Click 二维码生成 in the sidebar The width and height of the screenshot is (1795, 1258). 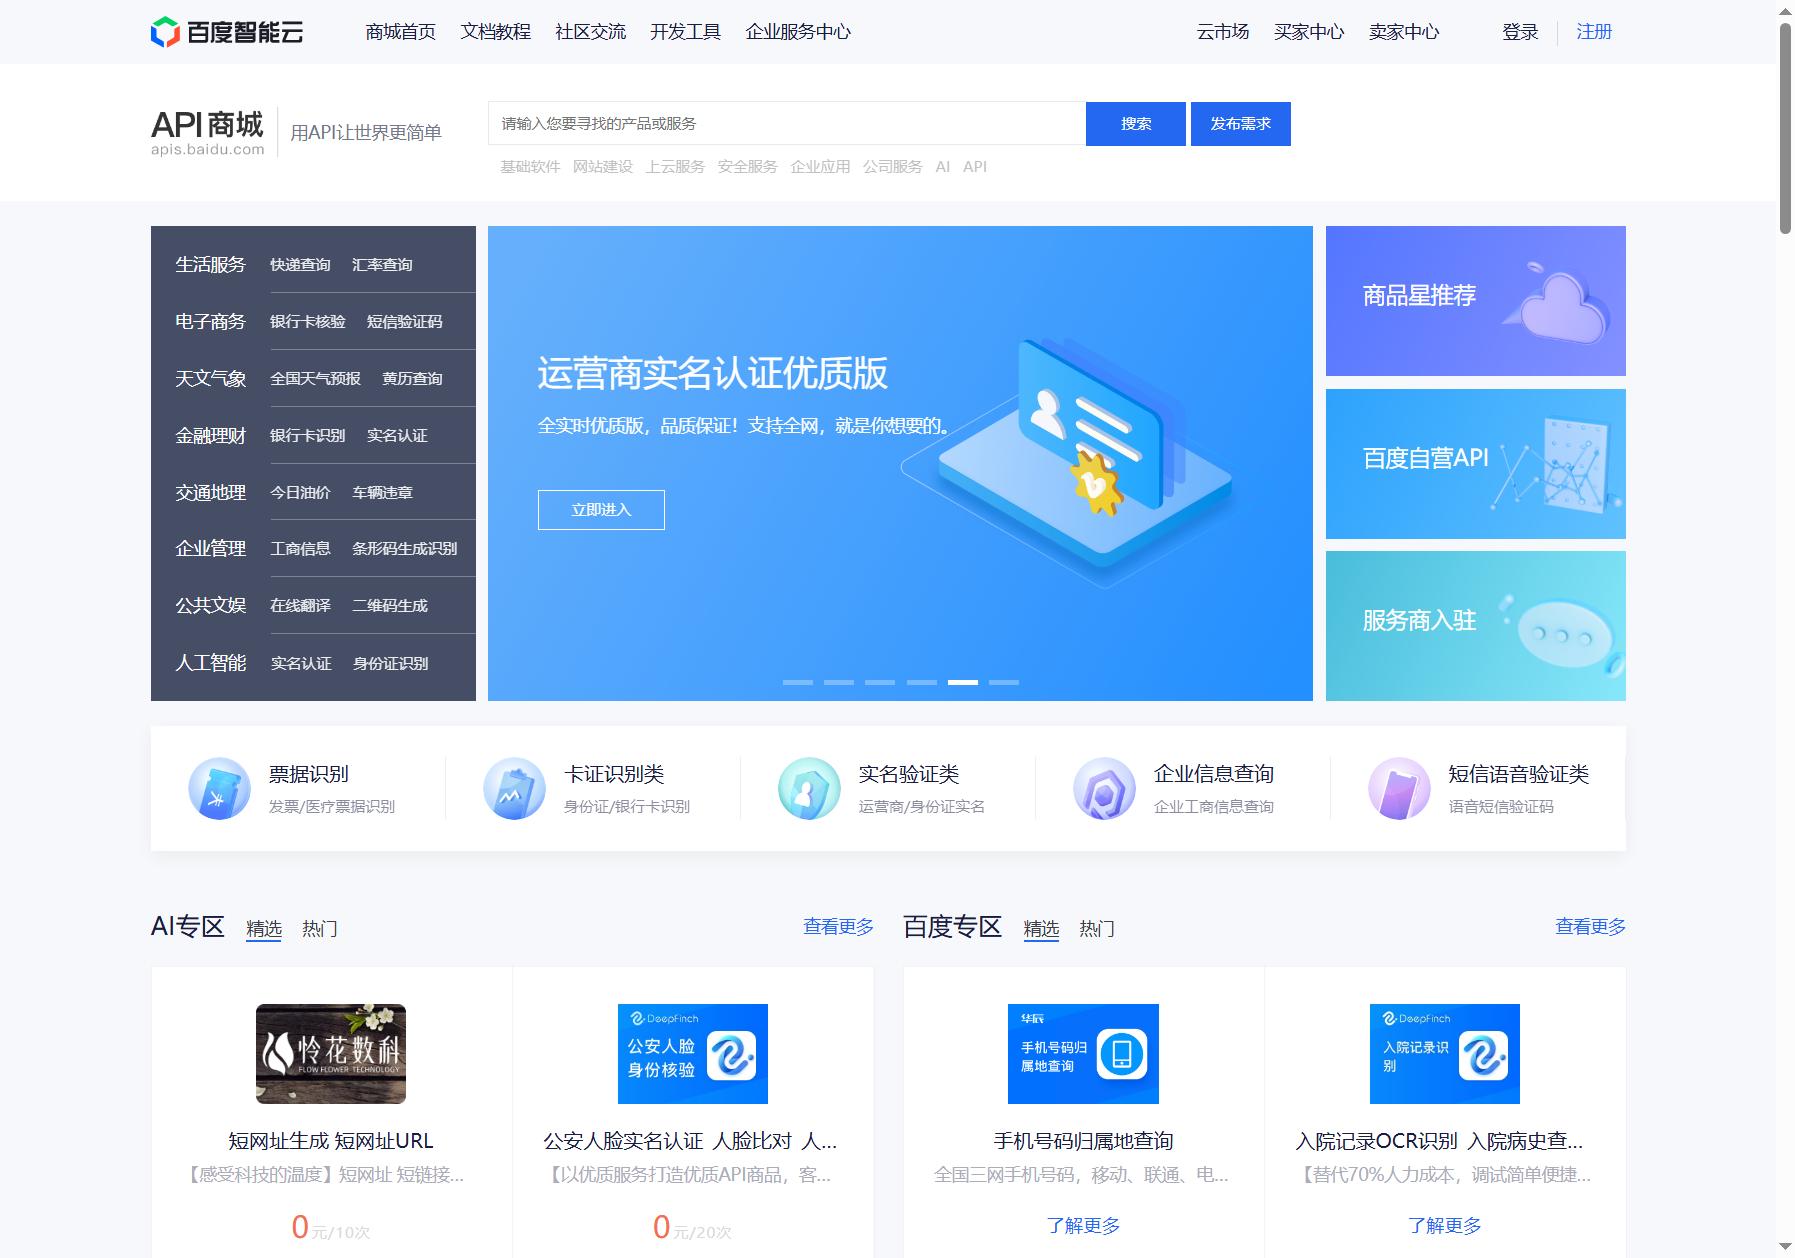pyautogui.click(x=389, y=606)
